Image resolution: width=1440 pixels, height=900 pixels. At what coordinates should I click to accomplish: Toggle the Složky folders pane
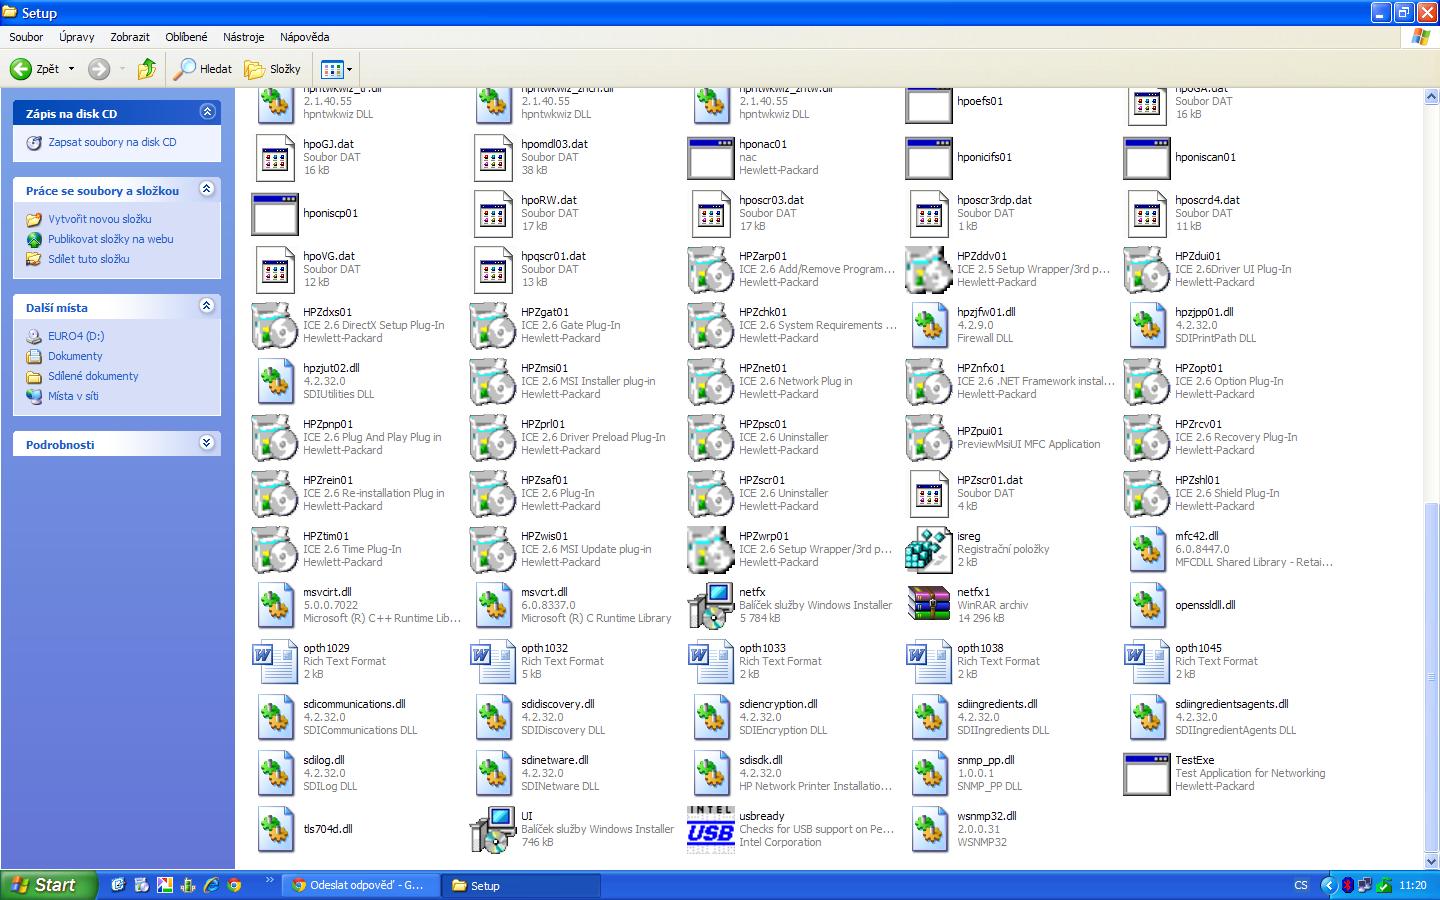tap(273, 69)
